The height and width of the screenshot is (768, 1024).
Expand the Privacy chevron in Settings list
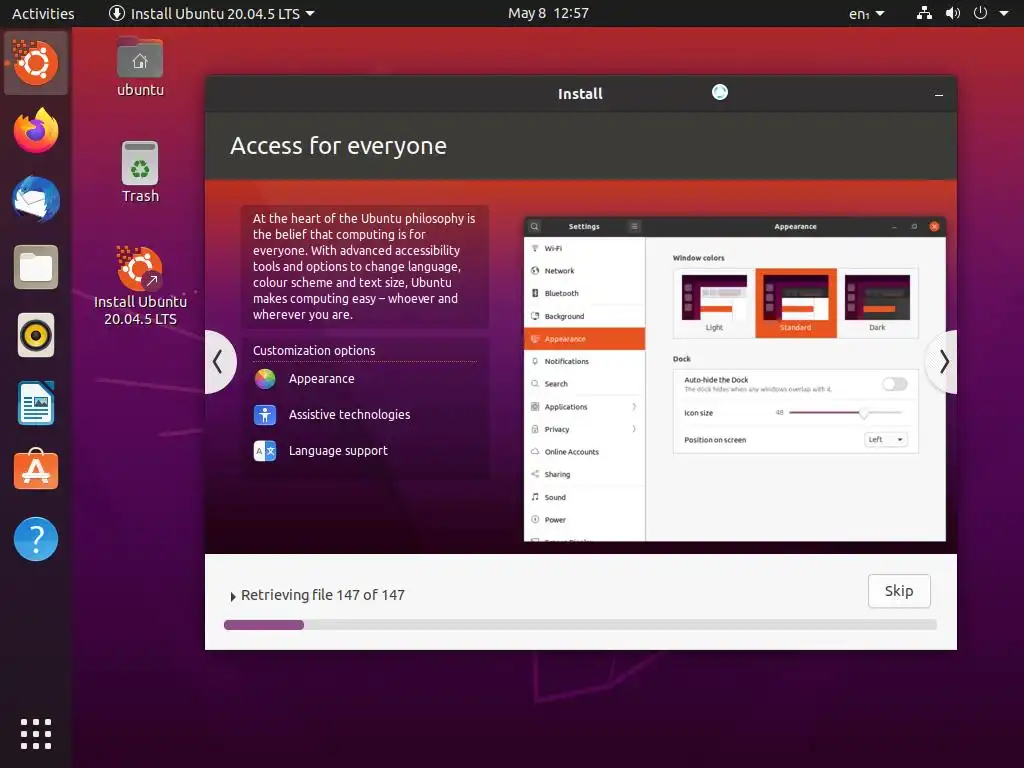coord(634,429)
